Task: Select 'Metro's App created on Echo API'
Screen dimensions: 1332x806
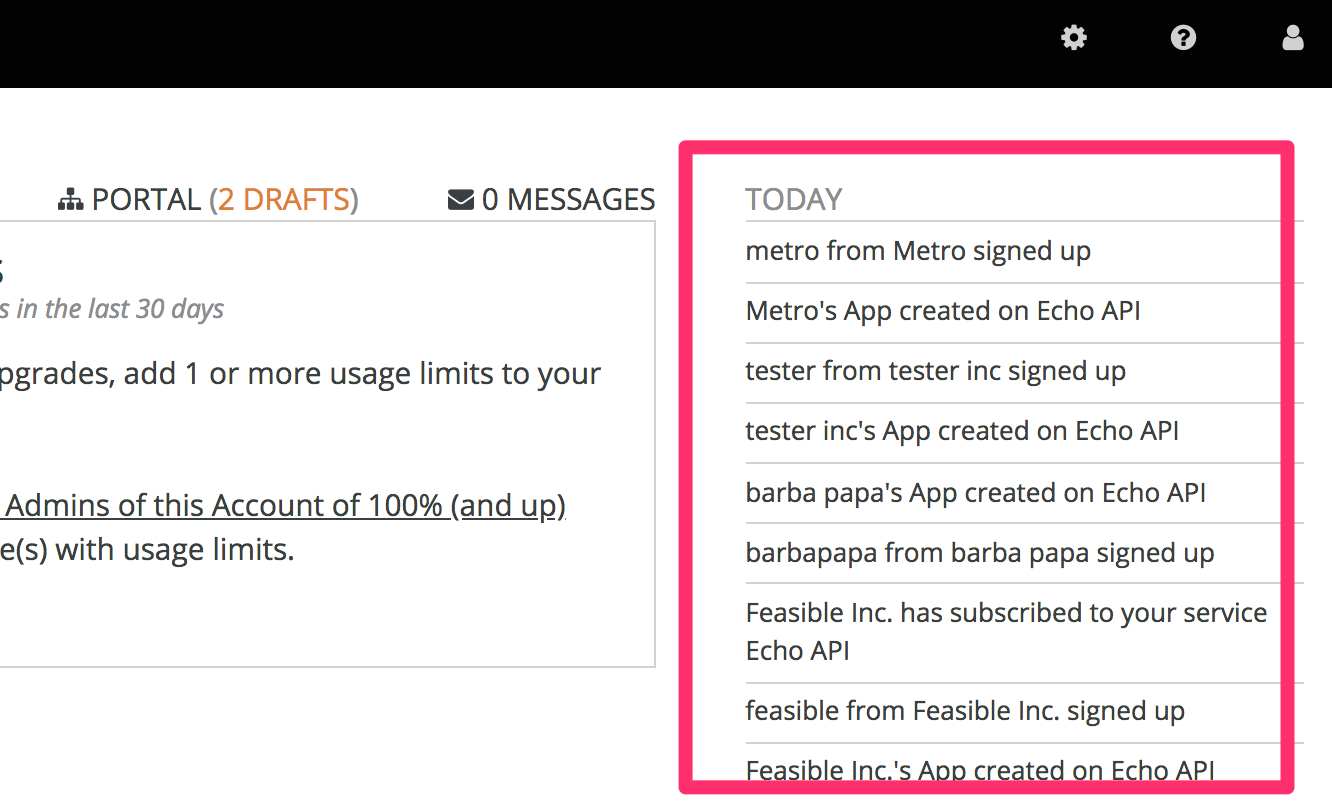Action: coord(943,311)
